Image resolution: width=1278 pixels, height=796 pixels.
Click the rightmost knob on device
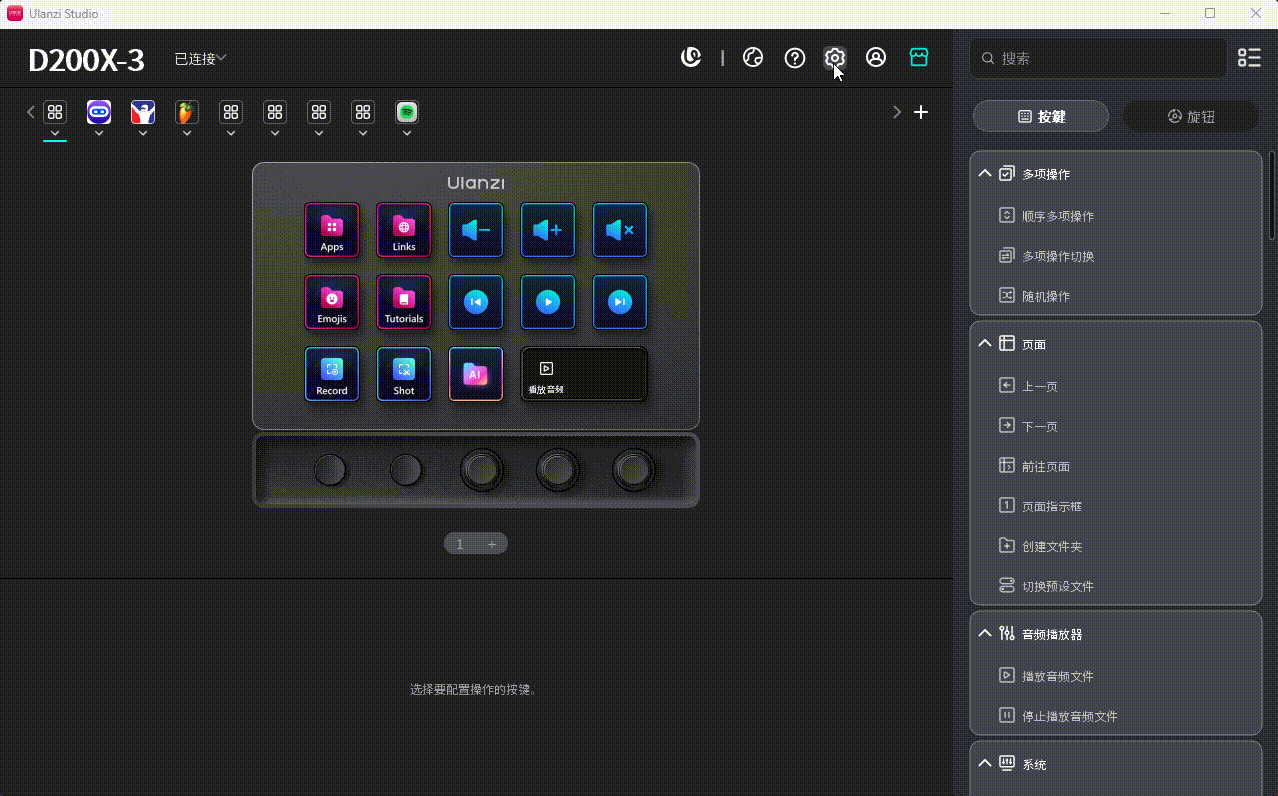(634, 469)
